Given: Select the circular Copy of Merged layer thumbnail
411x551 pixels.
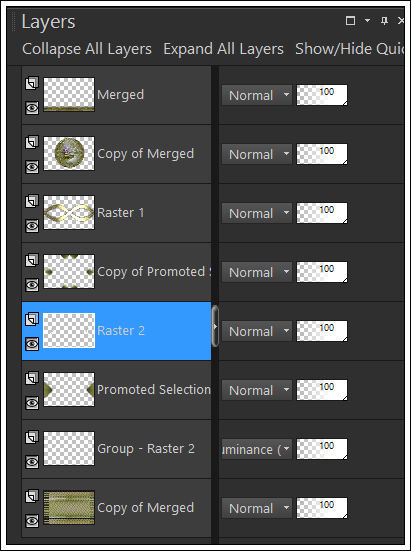Looking at the screenshot, I should point(69,153).
